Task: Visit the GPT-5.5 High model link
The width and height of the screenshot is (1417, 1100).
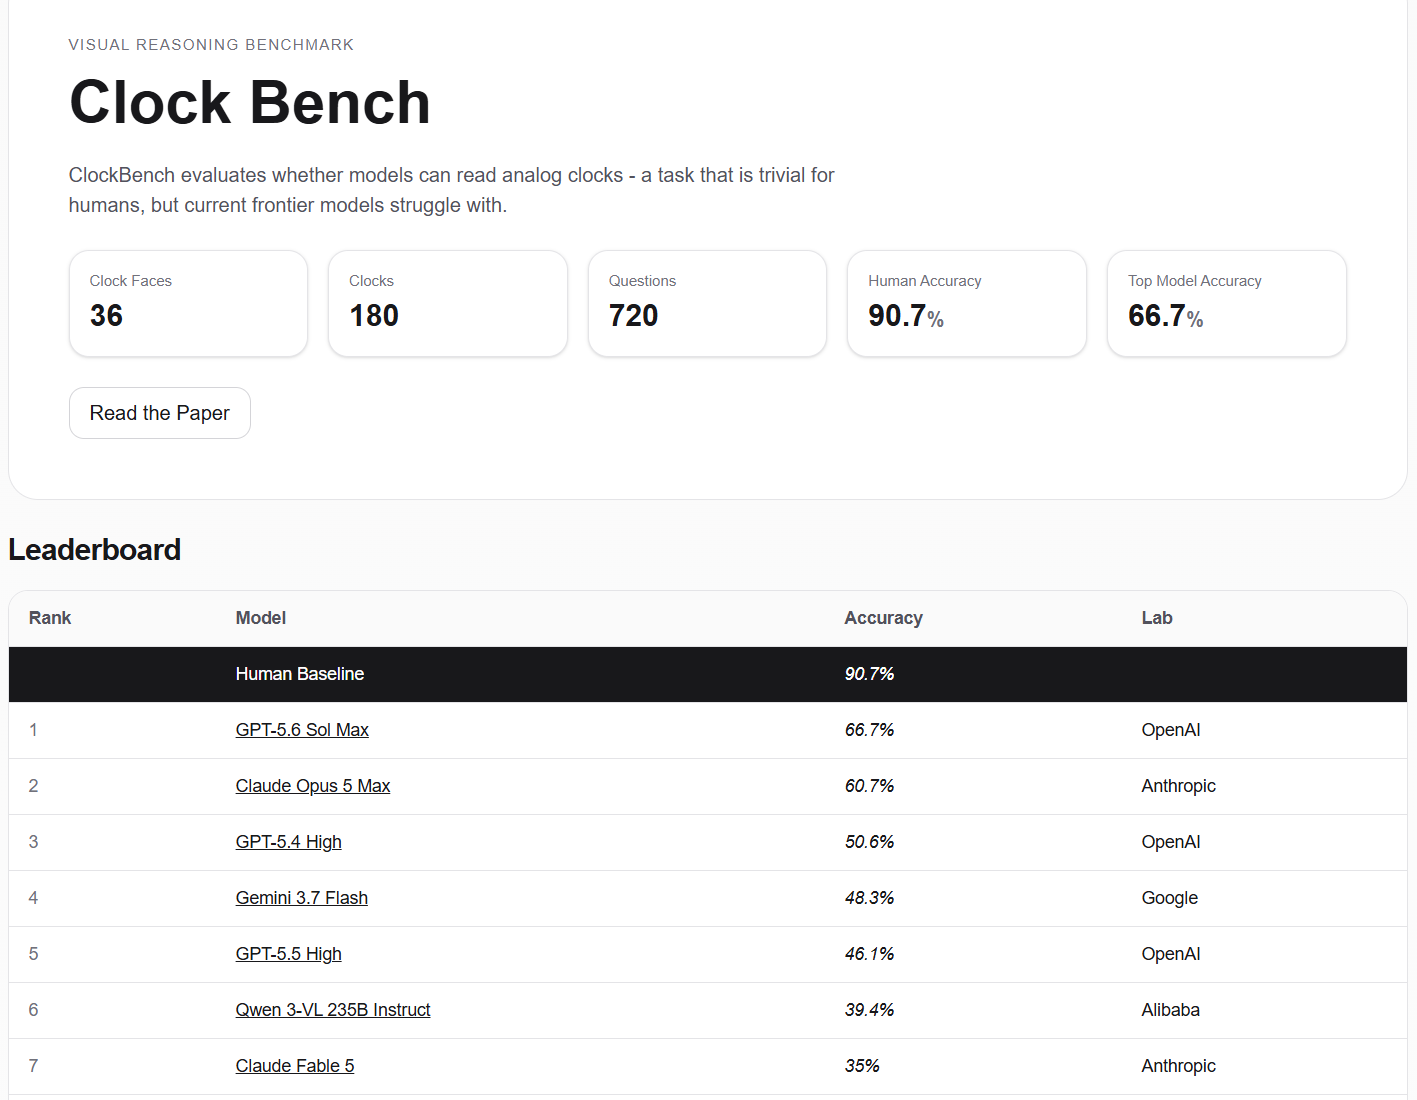Action: (x=289, y=954)
